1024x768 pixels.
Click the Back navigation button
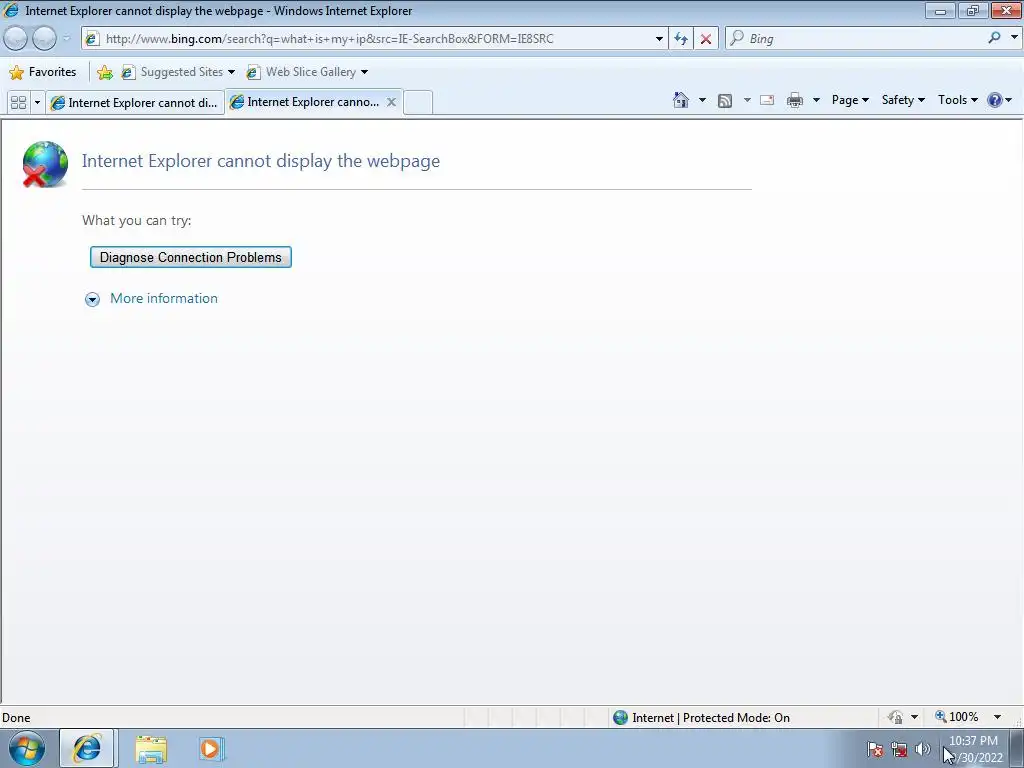click(15, 39)
